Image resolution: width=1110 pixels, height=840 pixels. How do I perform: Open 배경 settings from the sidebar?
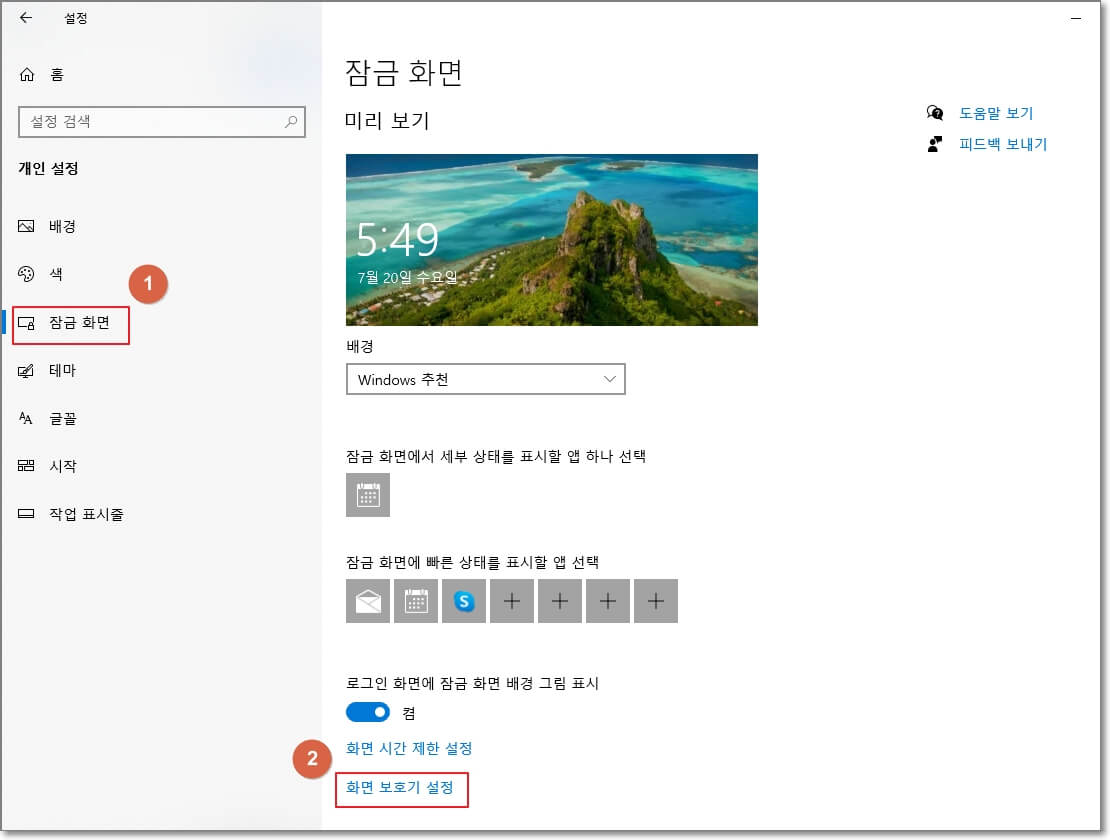60,226
